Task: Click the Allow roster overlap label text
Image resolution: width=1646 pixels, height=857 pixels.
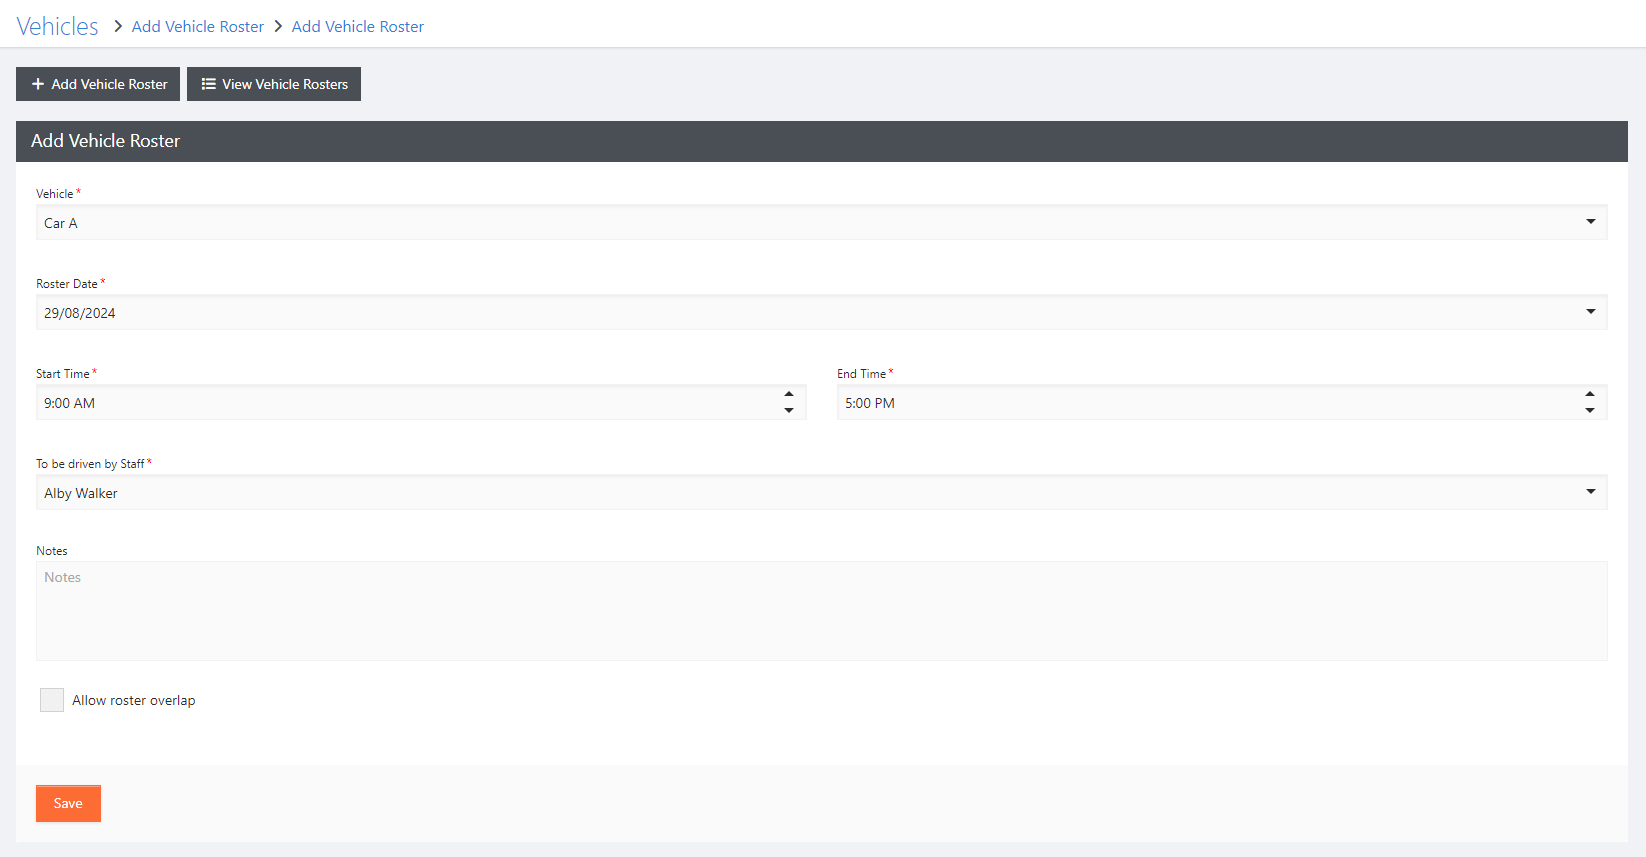Action: pyautogui.click(x=134, y=700)
